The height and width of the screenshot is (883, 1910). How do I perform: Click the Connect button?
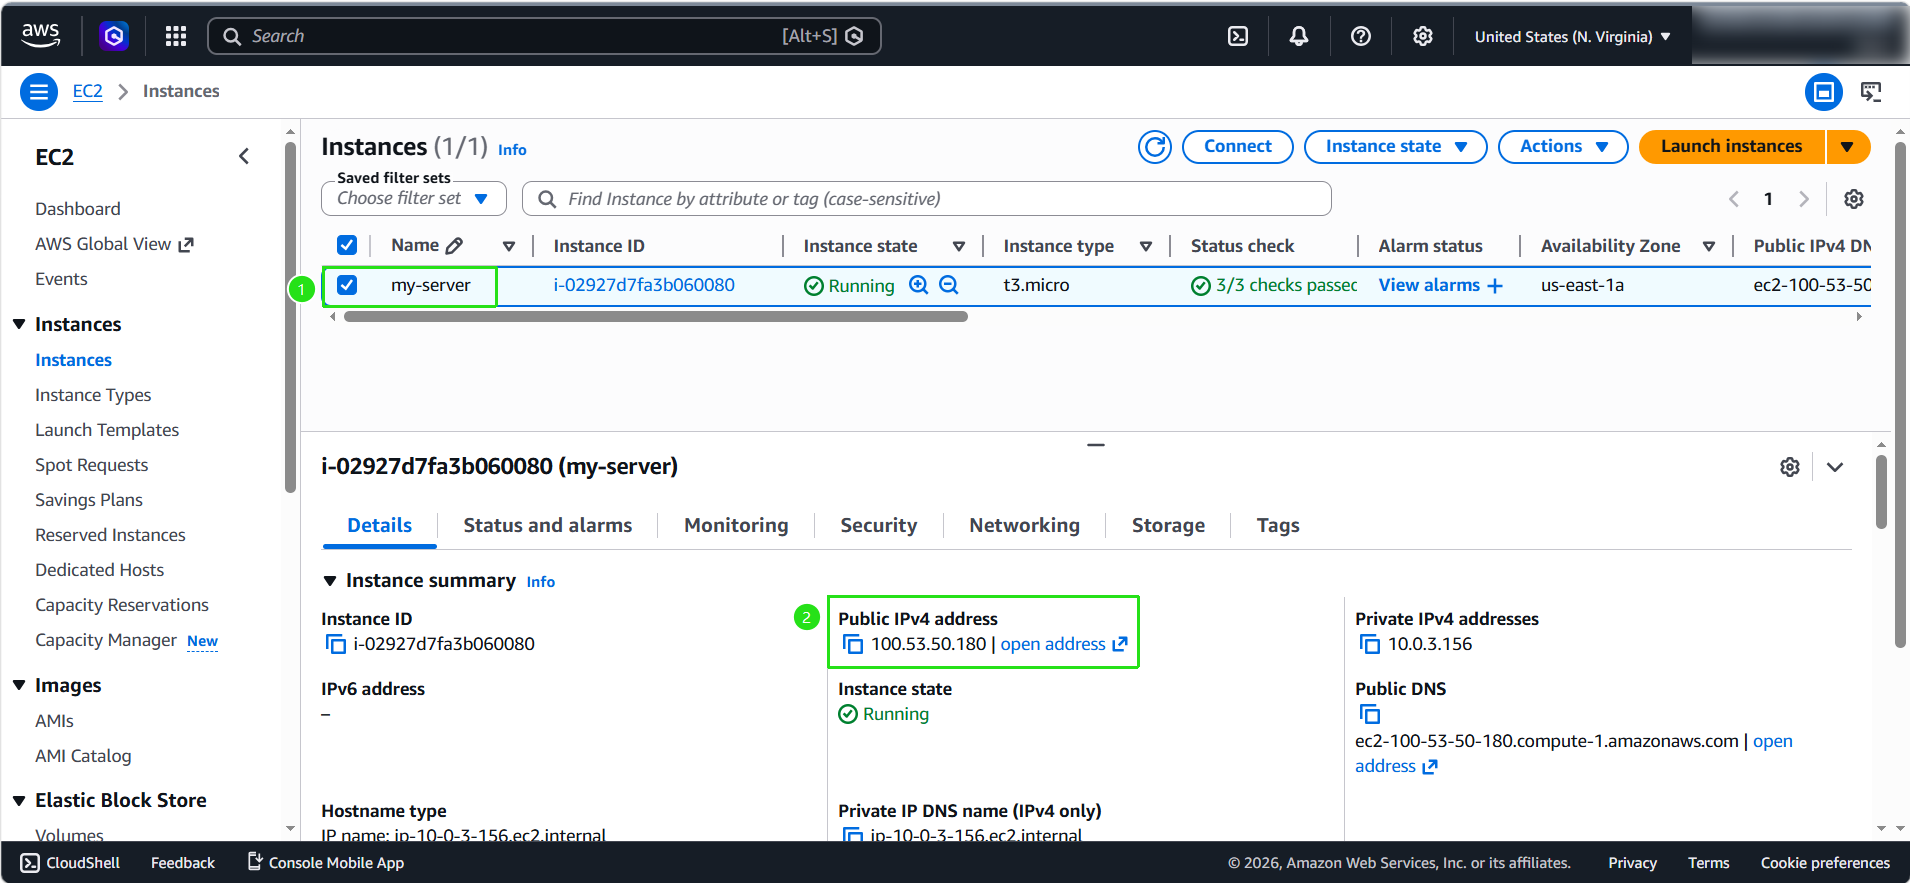click(x=1238, y=147)
